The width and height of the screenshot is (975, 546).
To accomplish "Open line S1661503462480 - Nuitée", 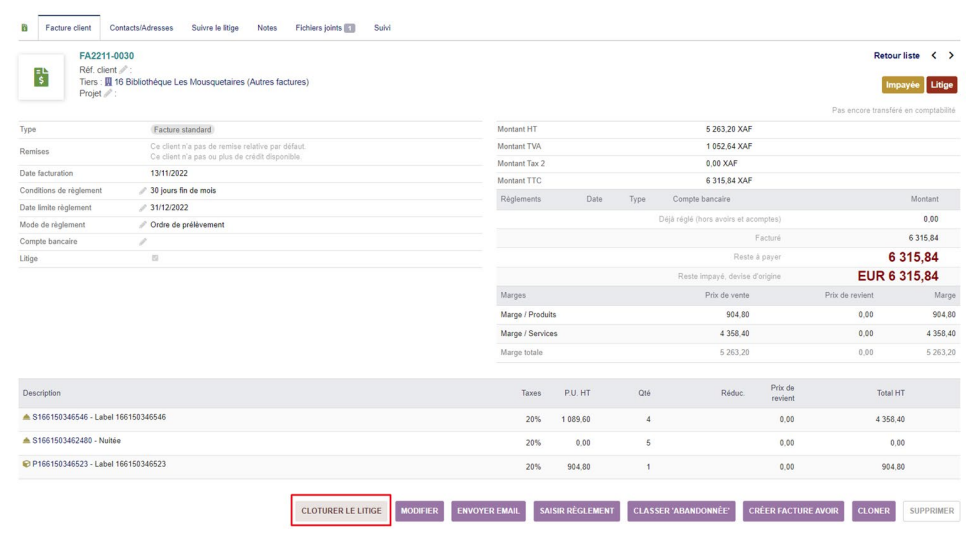I will tap(76, 440).
